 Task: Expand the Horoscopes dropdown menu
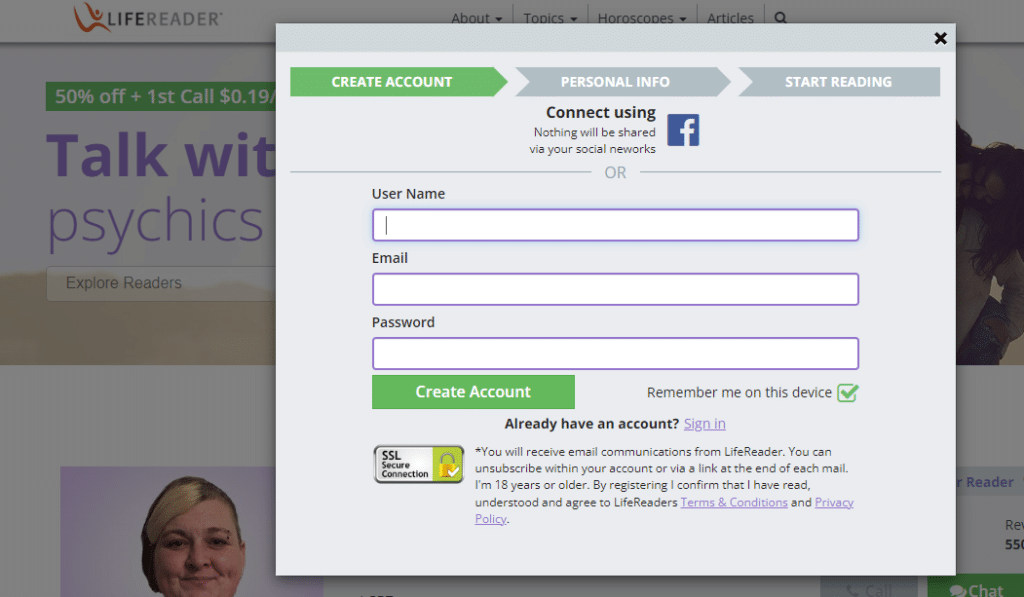click(642, 18)
